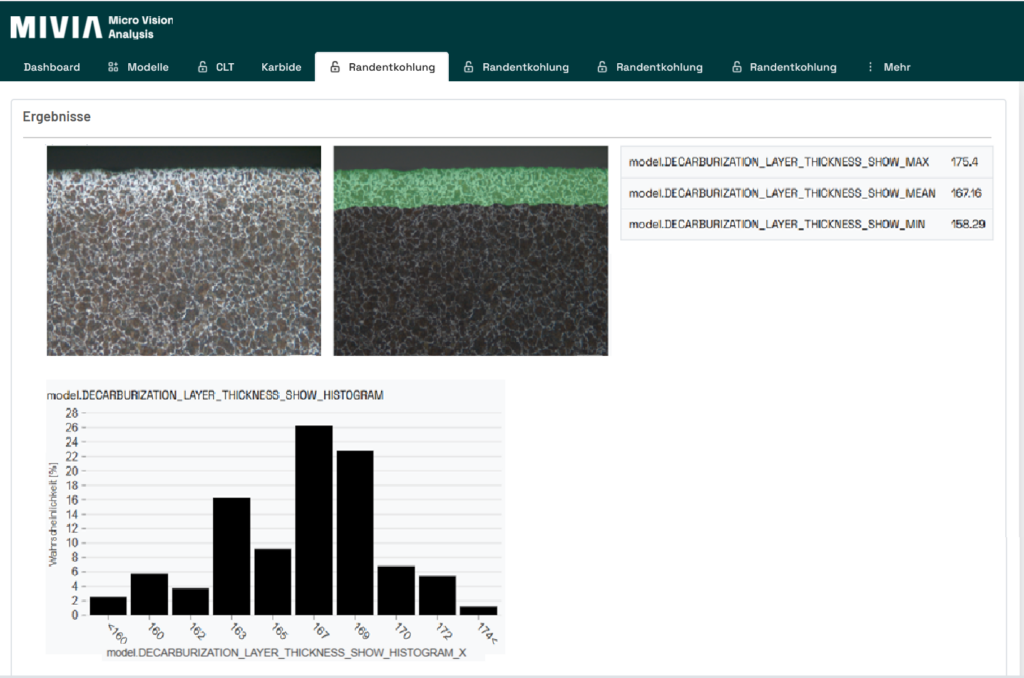Expand the Mehr overflow menu

(896, 67)
